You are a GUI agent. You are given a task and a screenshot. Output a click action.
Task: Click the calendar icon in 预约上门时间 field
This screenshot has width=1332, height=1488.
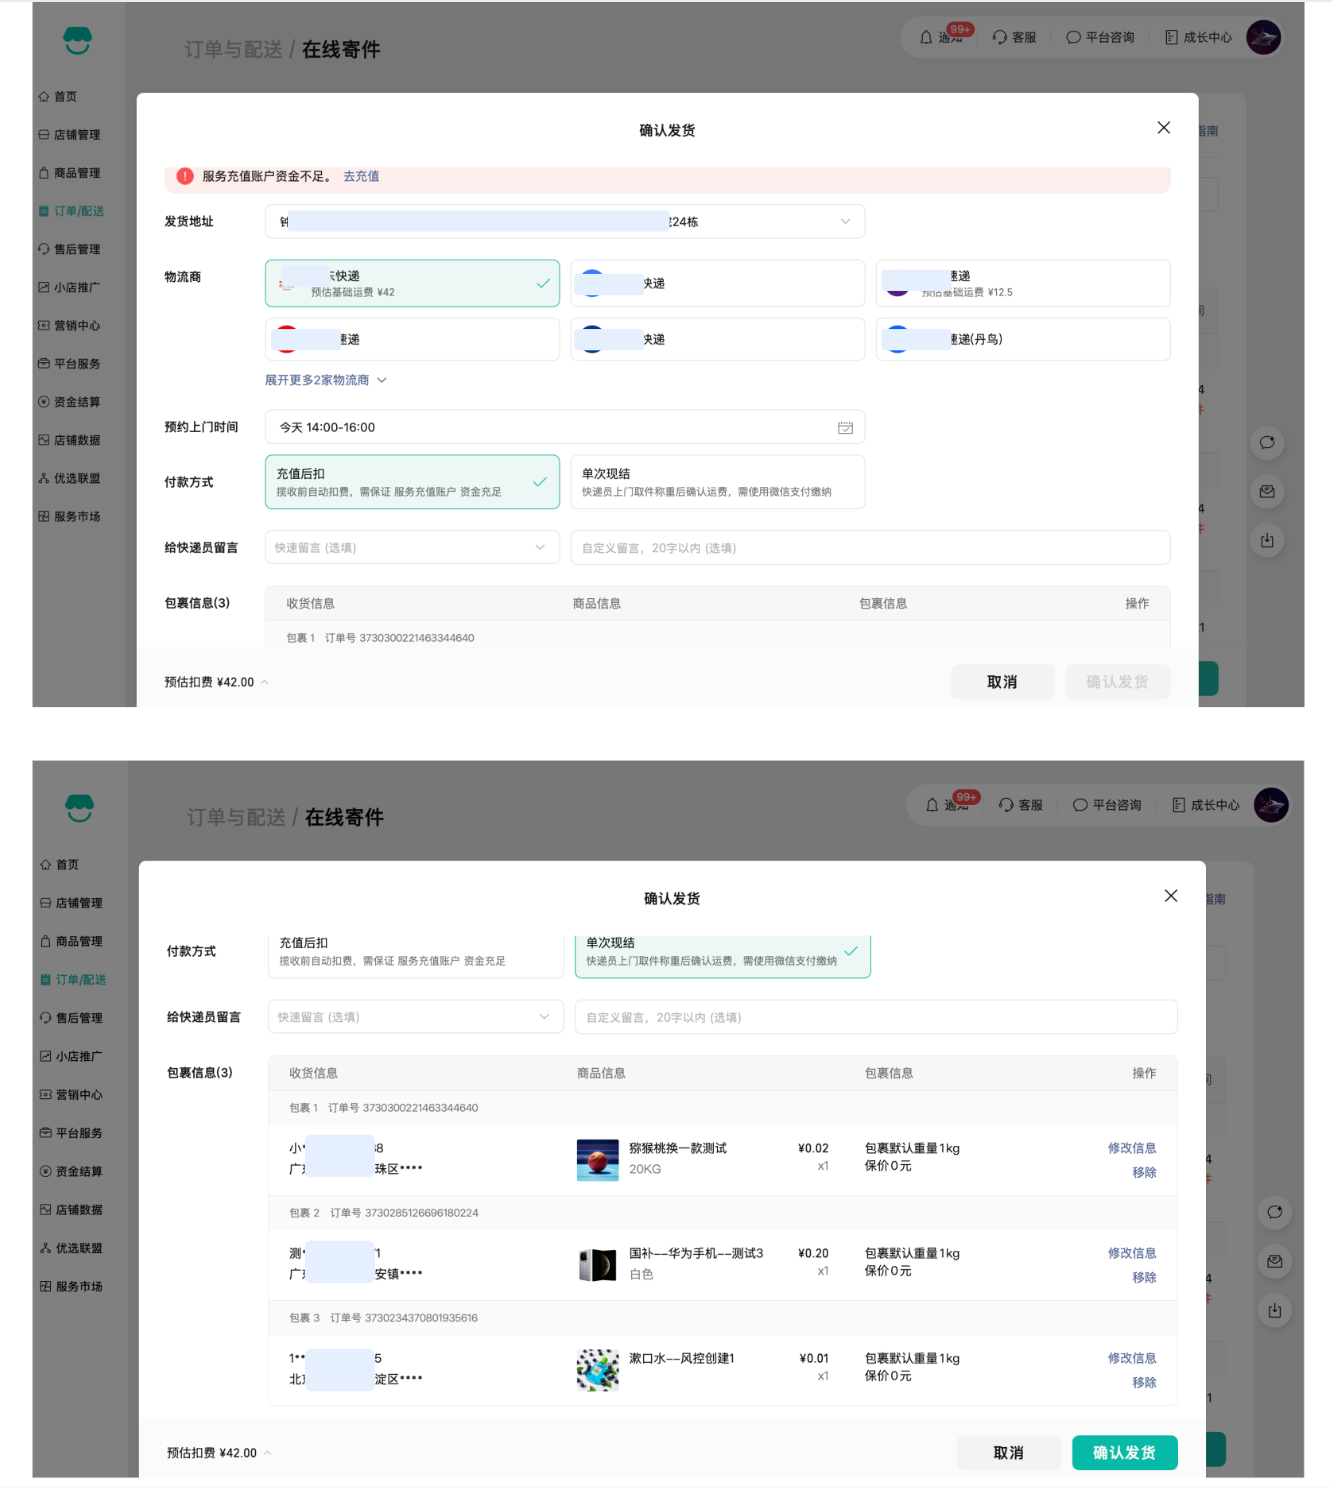coord(845,428)
